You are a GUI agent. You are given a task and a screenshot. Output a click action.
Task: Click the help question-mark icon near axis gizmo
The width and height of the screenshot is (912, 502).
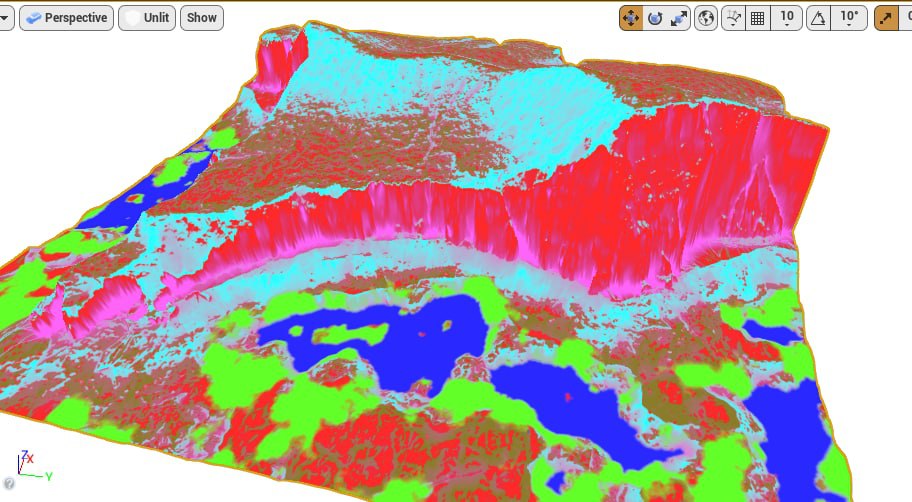(x=9, y=483)
